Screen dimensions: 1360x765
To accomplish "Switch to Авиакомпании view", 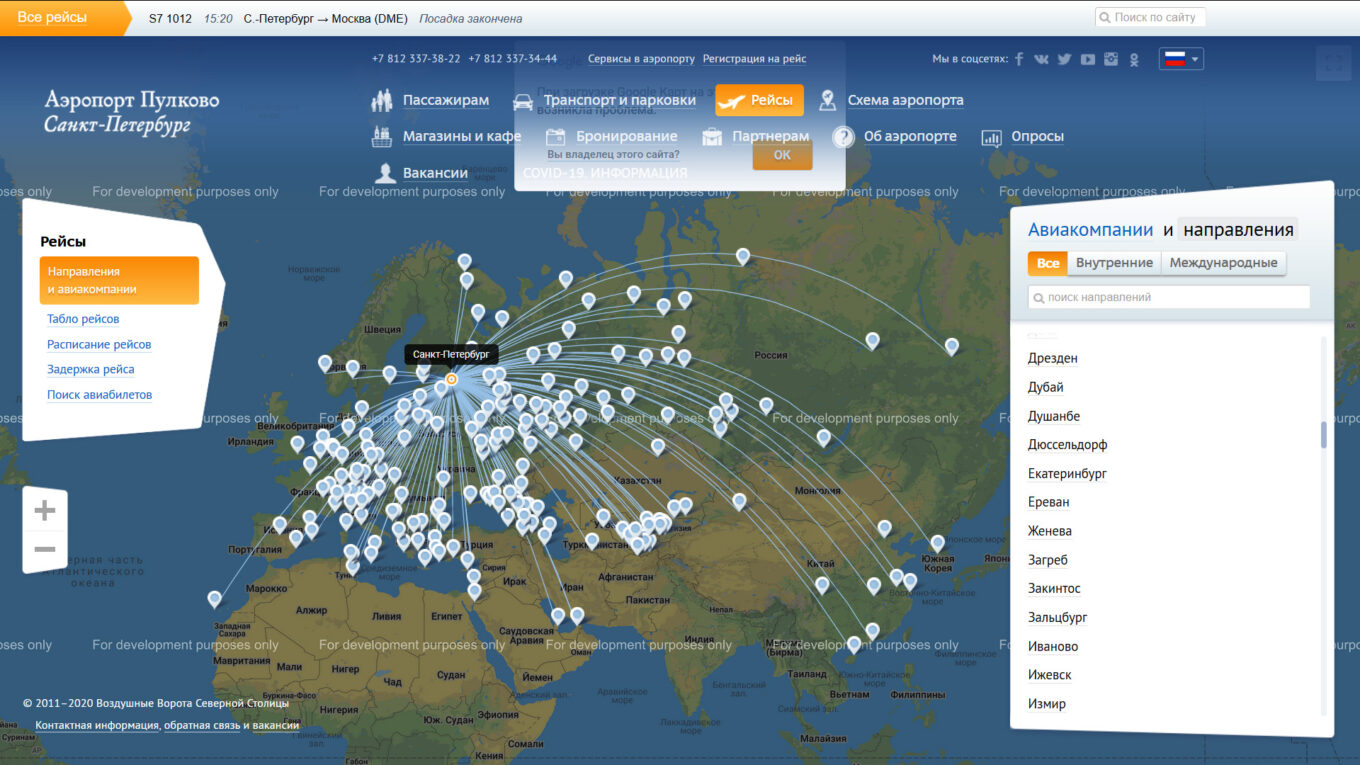I will point(1091,230).
